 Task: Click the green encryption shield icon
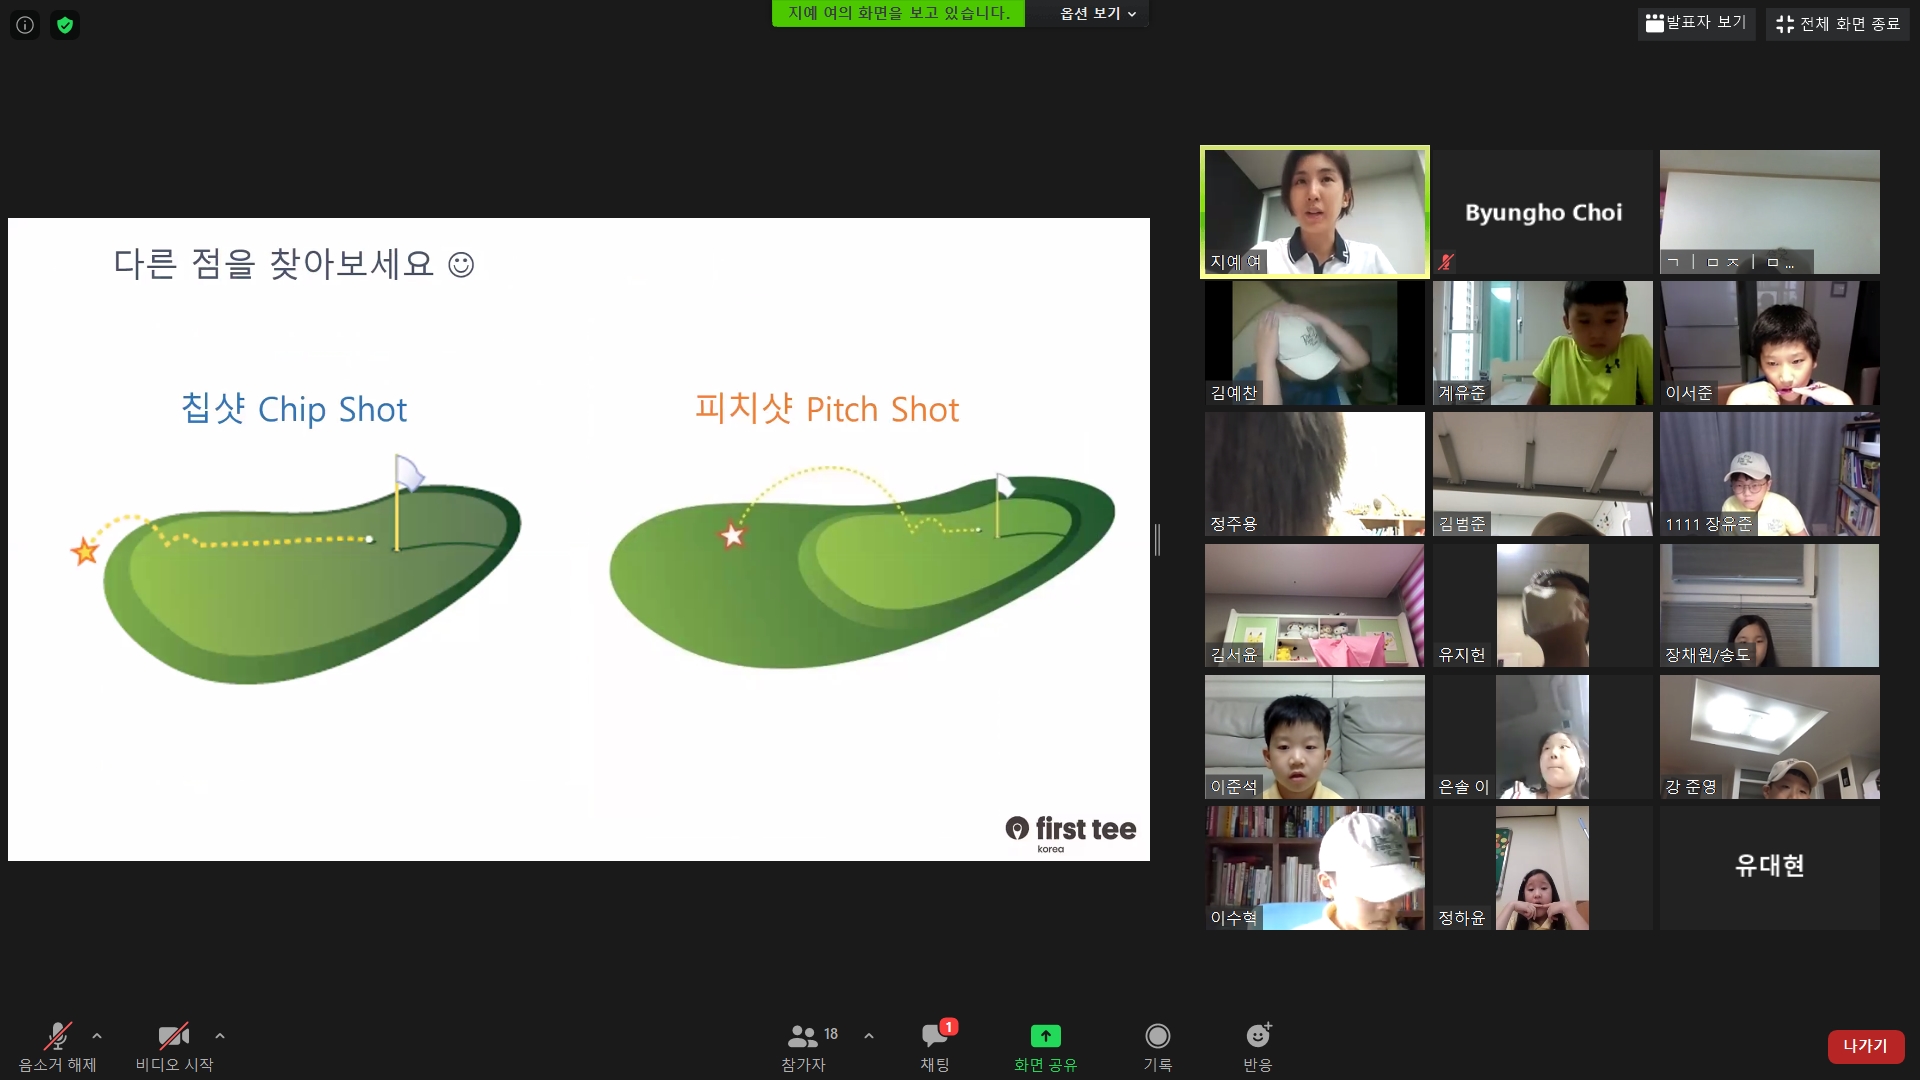tap(65, 25)
